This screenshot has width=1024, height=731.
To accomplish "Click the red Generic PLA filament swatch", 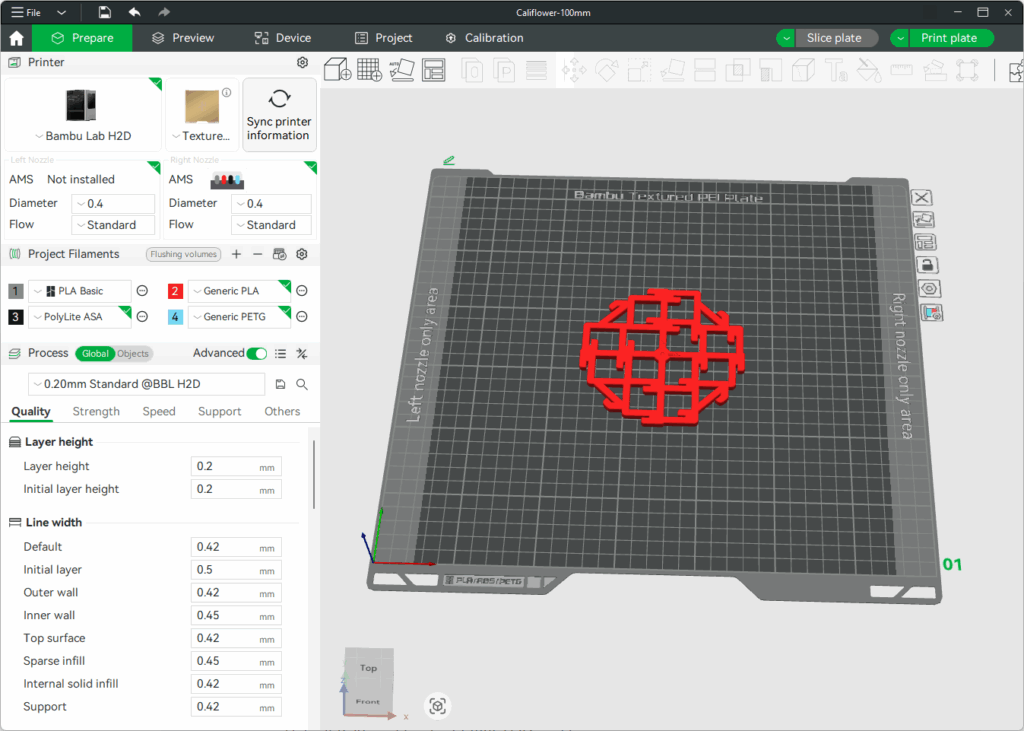I will click(175, 290).
